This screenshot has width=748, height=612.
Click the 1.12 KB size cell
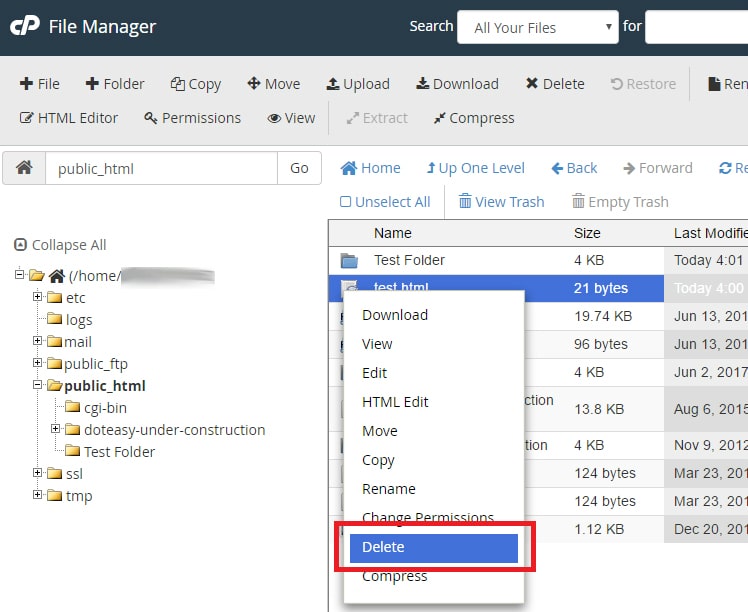pos(599,529)
